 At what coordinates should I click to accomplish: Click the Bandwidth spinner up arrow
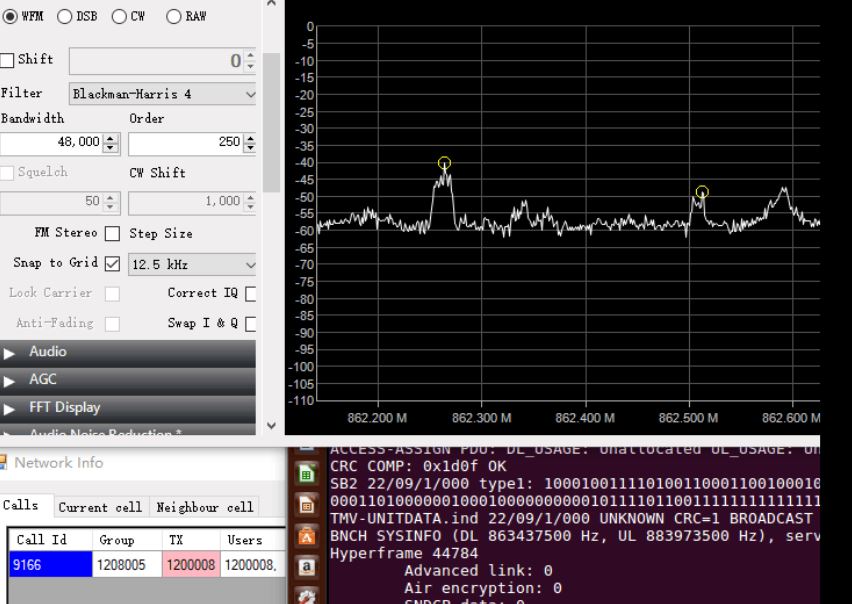click(x=111, y=137)
